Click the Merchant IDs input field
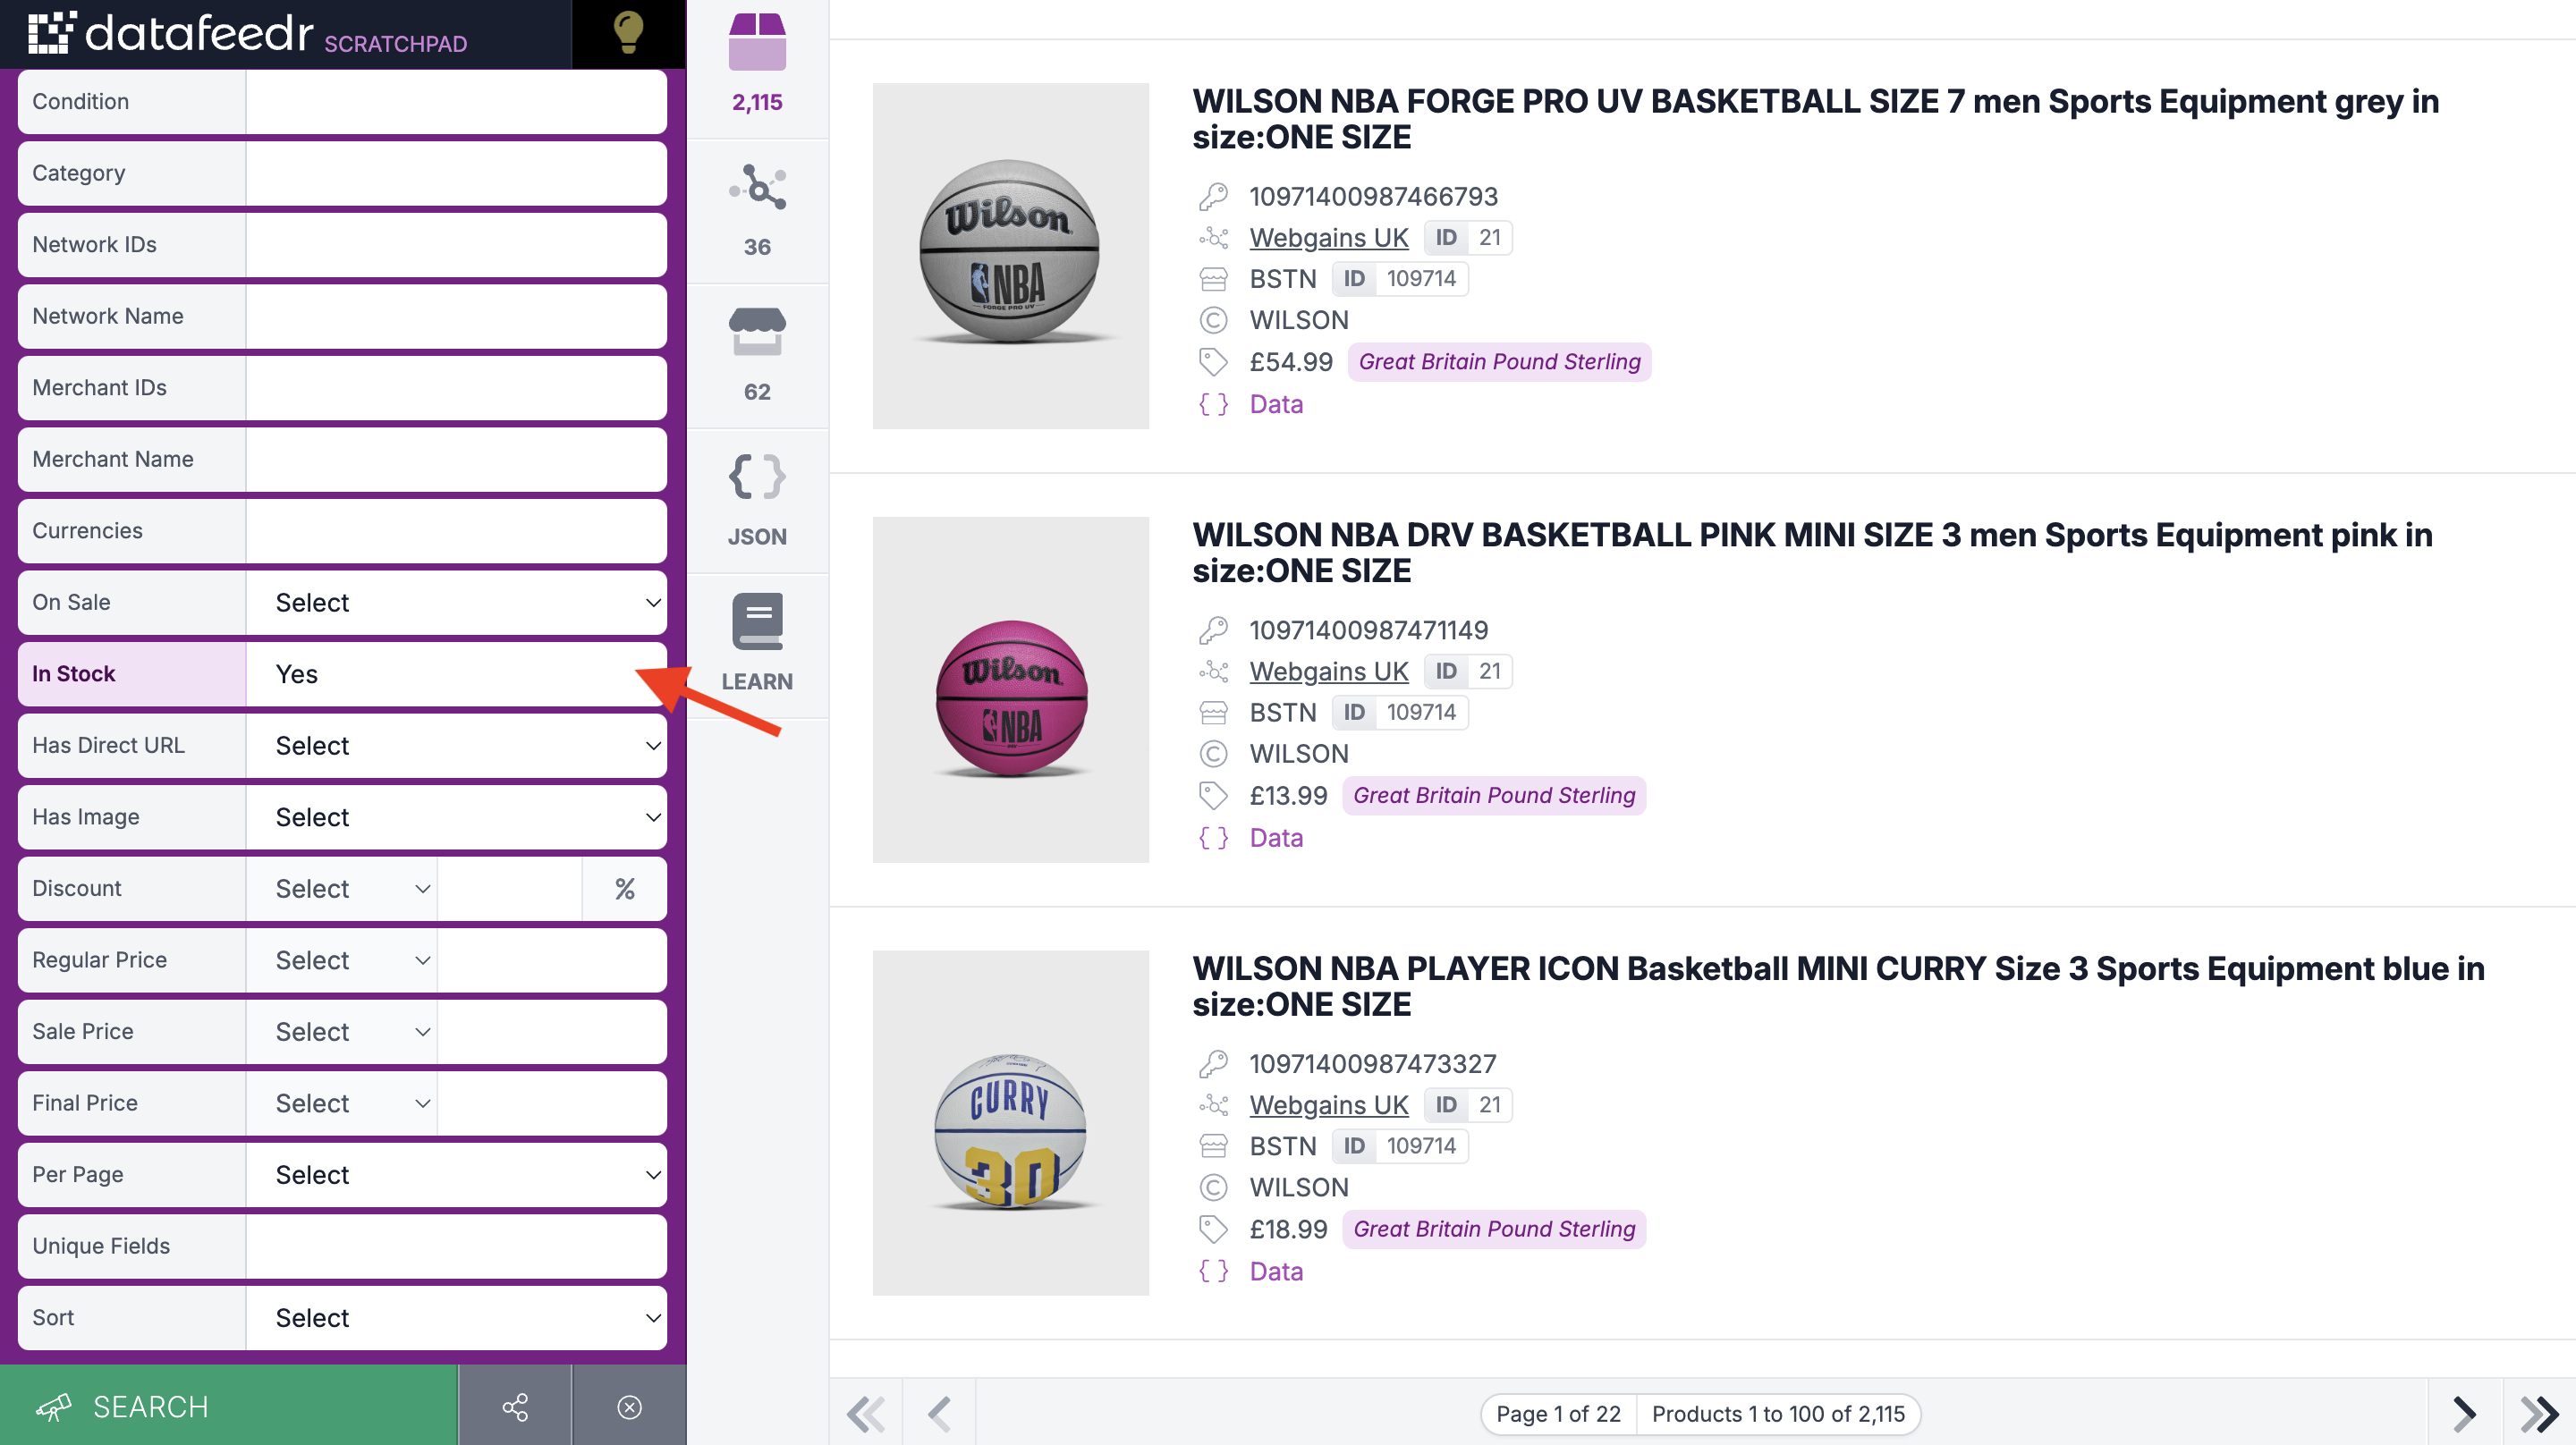The width and height of the screenshot is (2576, 1445). point(456,387)
